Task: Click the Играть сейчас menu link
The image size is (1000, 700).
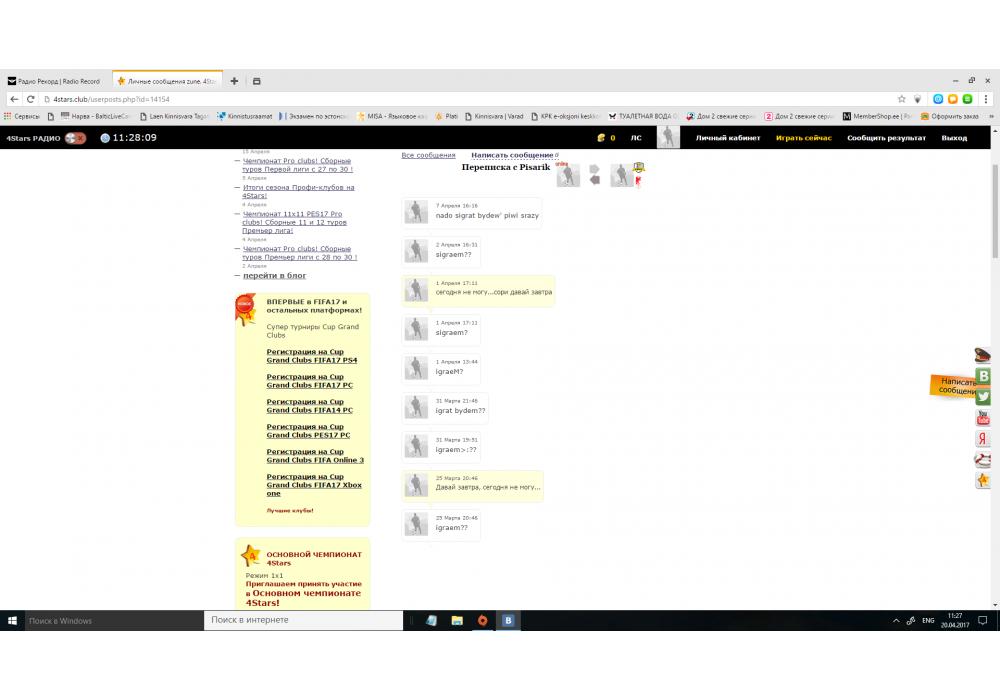Action: coord(803,138)
